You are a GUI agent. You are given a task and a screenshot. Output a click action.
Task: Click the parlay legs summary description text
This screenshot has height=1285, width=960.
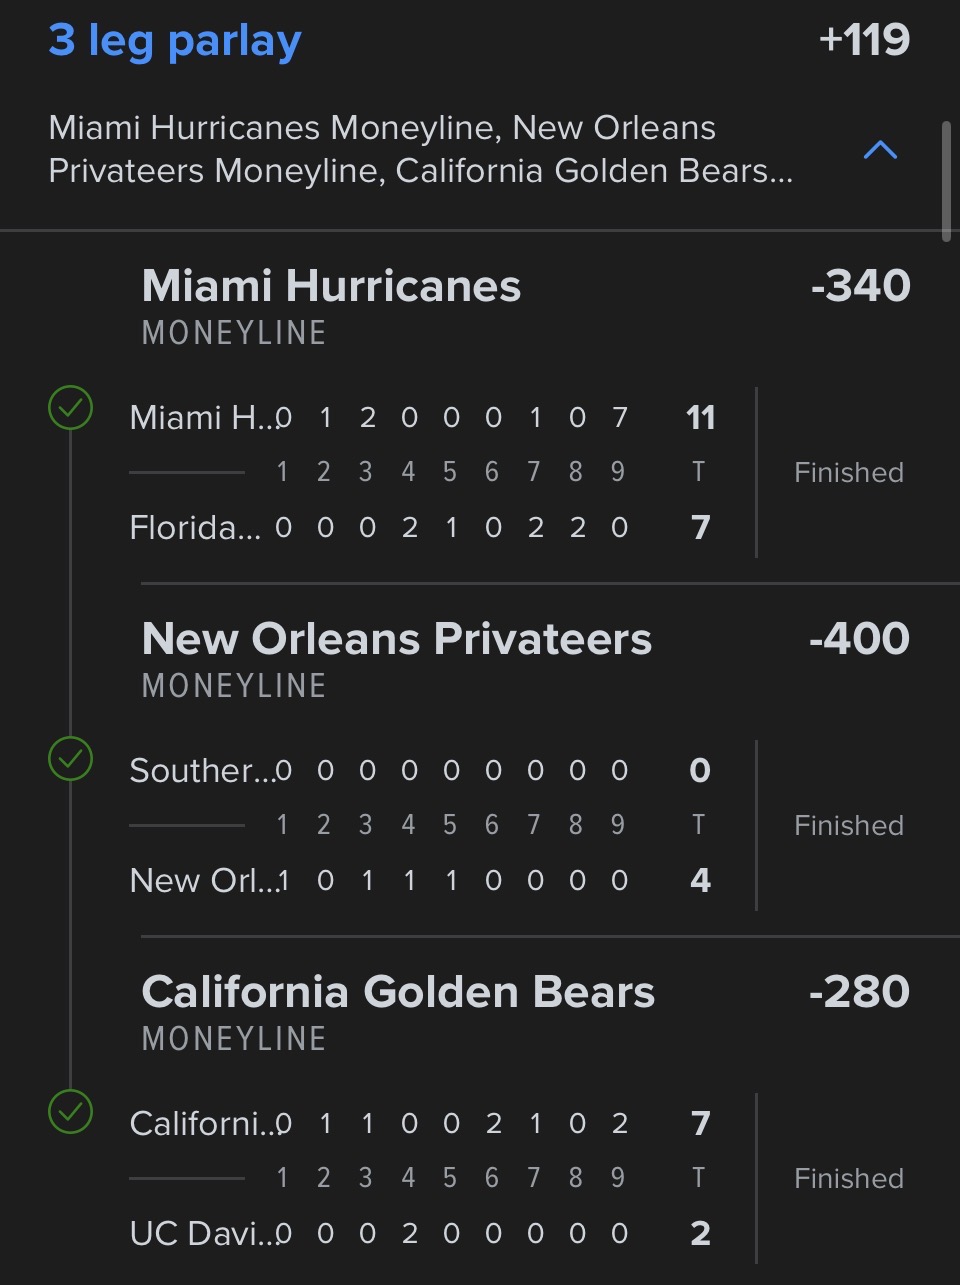pyautogui.click(x=420, y=150)
